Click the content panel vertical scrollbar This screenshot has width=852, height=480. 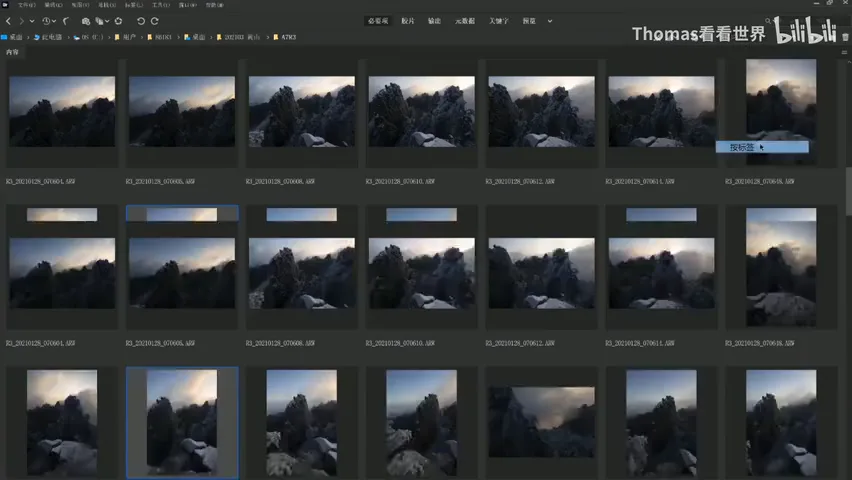click(848, 191)
